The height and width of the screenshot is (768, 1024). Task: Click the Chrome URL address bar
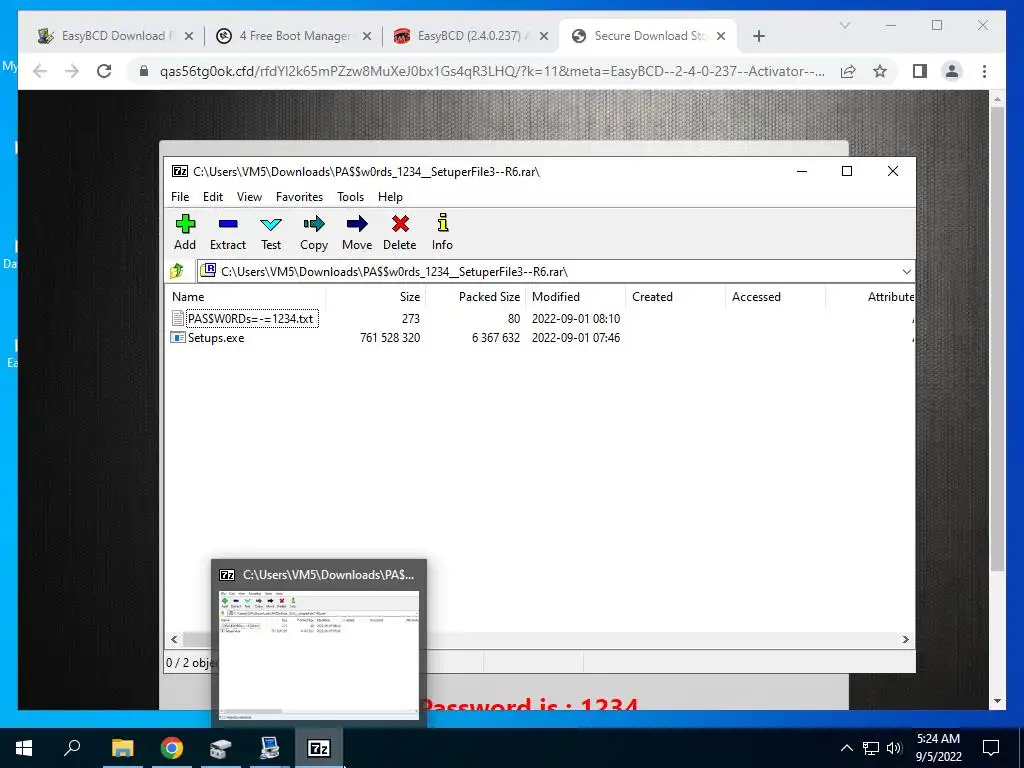(492, 71)
